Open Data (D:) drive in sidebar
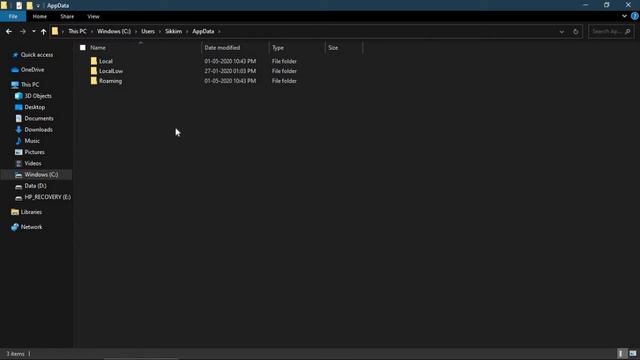 [35, 186]
